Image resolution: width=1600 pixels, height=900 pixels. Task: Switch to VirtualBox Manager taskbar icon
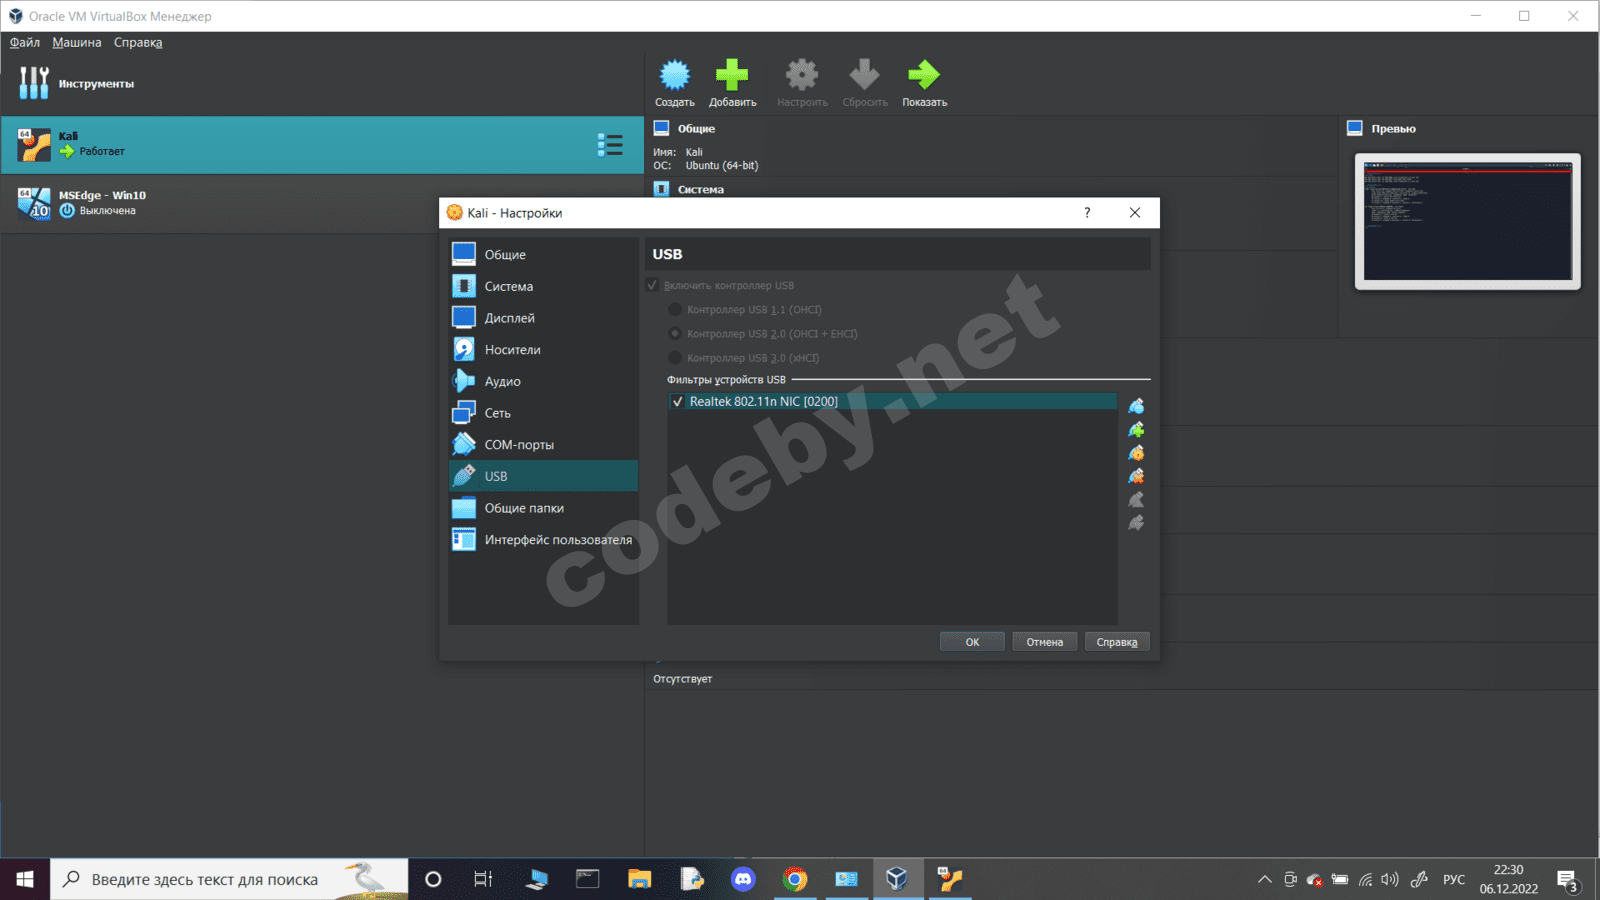(x=898, y=879)
